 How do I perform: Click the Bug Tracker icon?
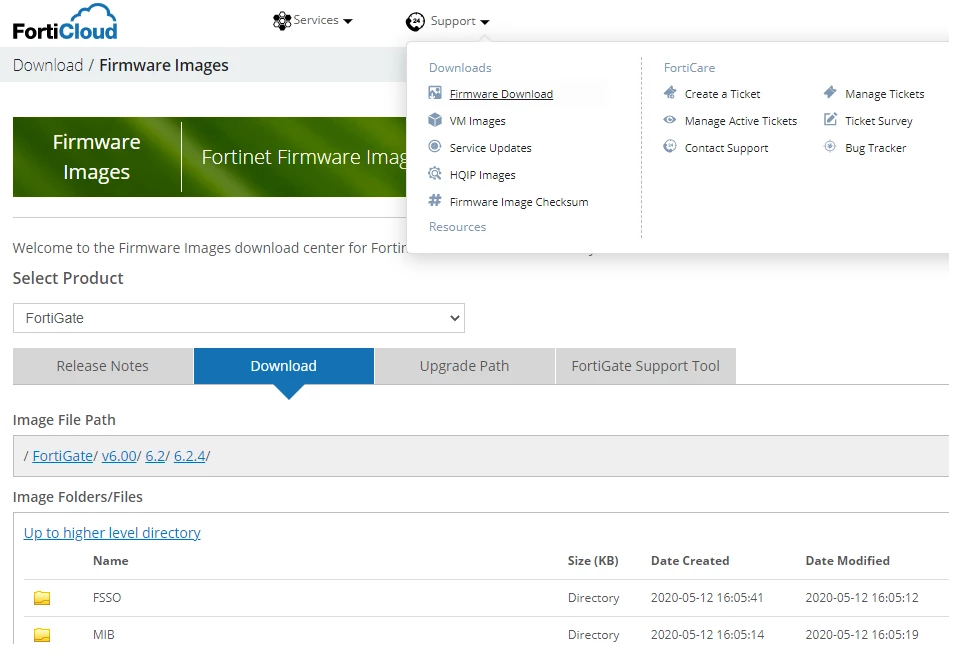tap(830, 146)
